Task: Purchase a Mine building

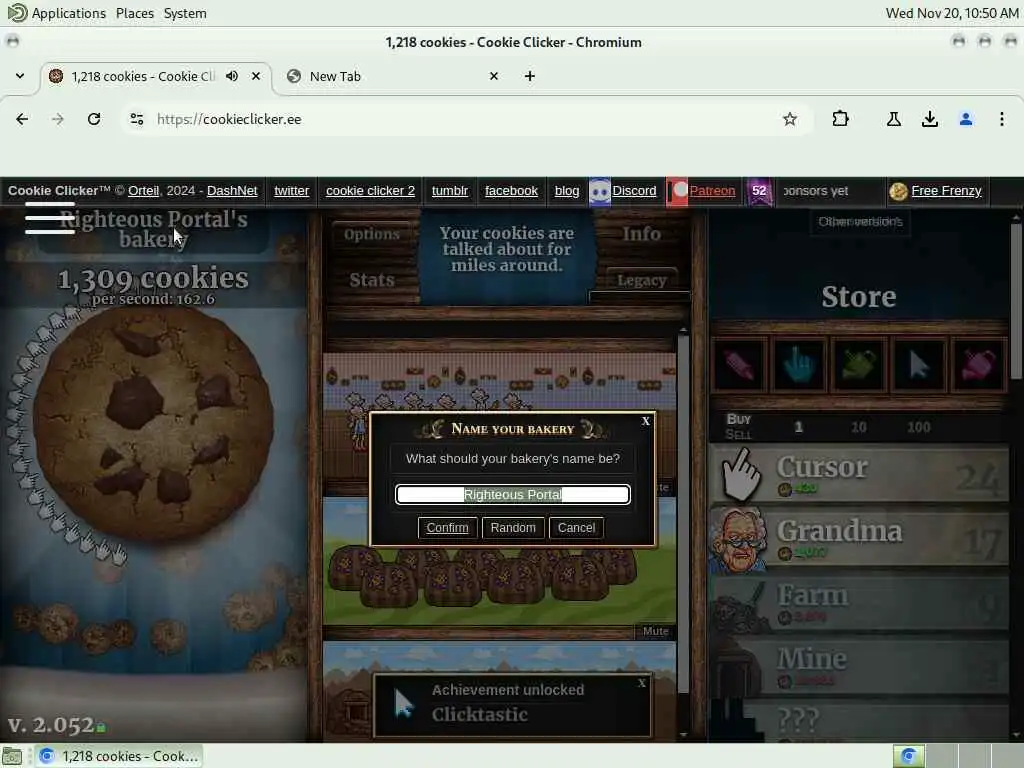Action: (x=859, y=665)
